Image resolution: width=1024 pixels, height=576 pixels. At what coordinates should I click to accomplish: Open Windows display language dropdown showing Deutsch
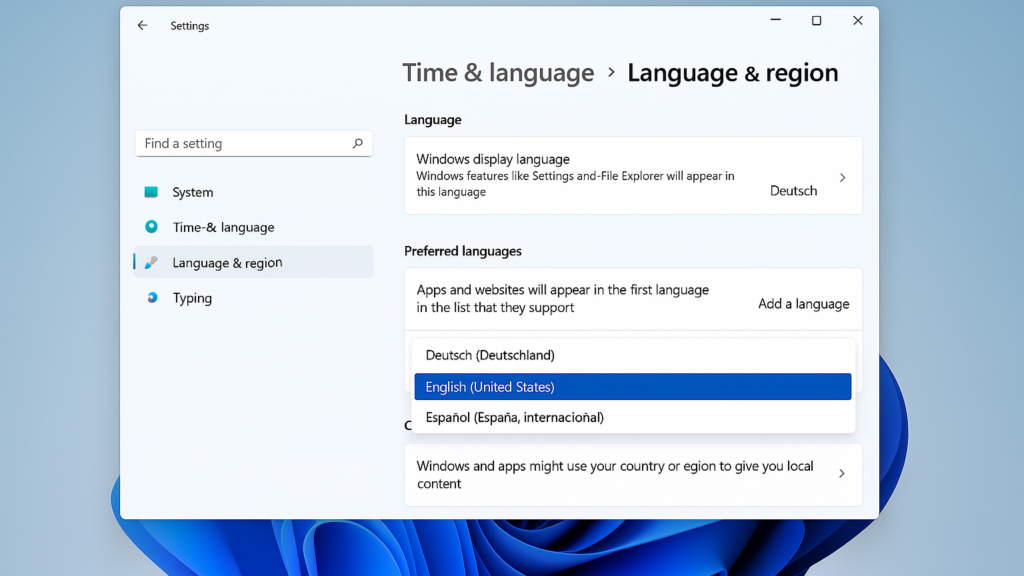[793, 191]
